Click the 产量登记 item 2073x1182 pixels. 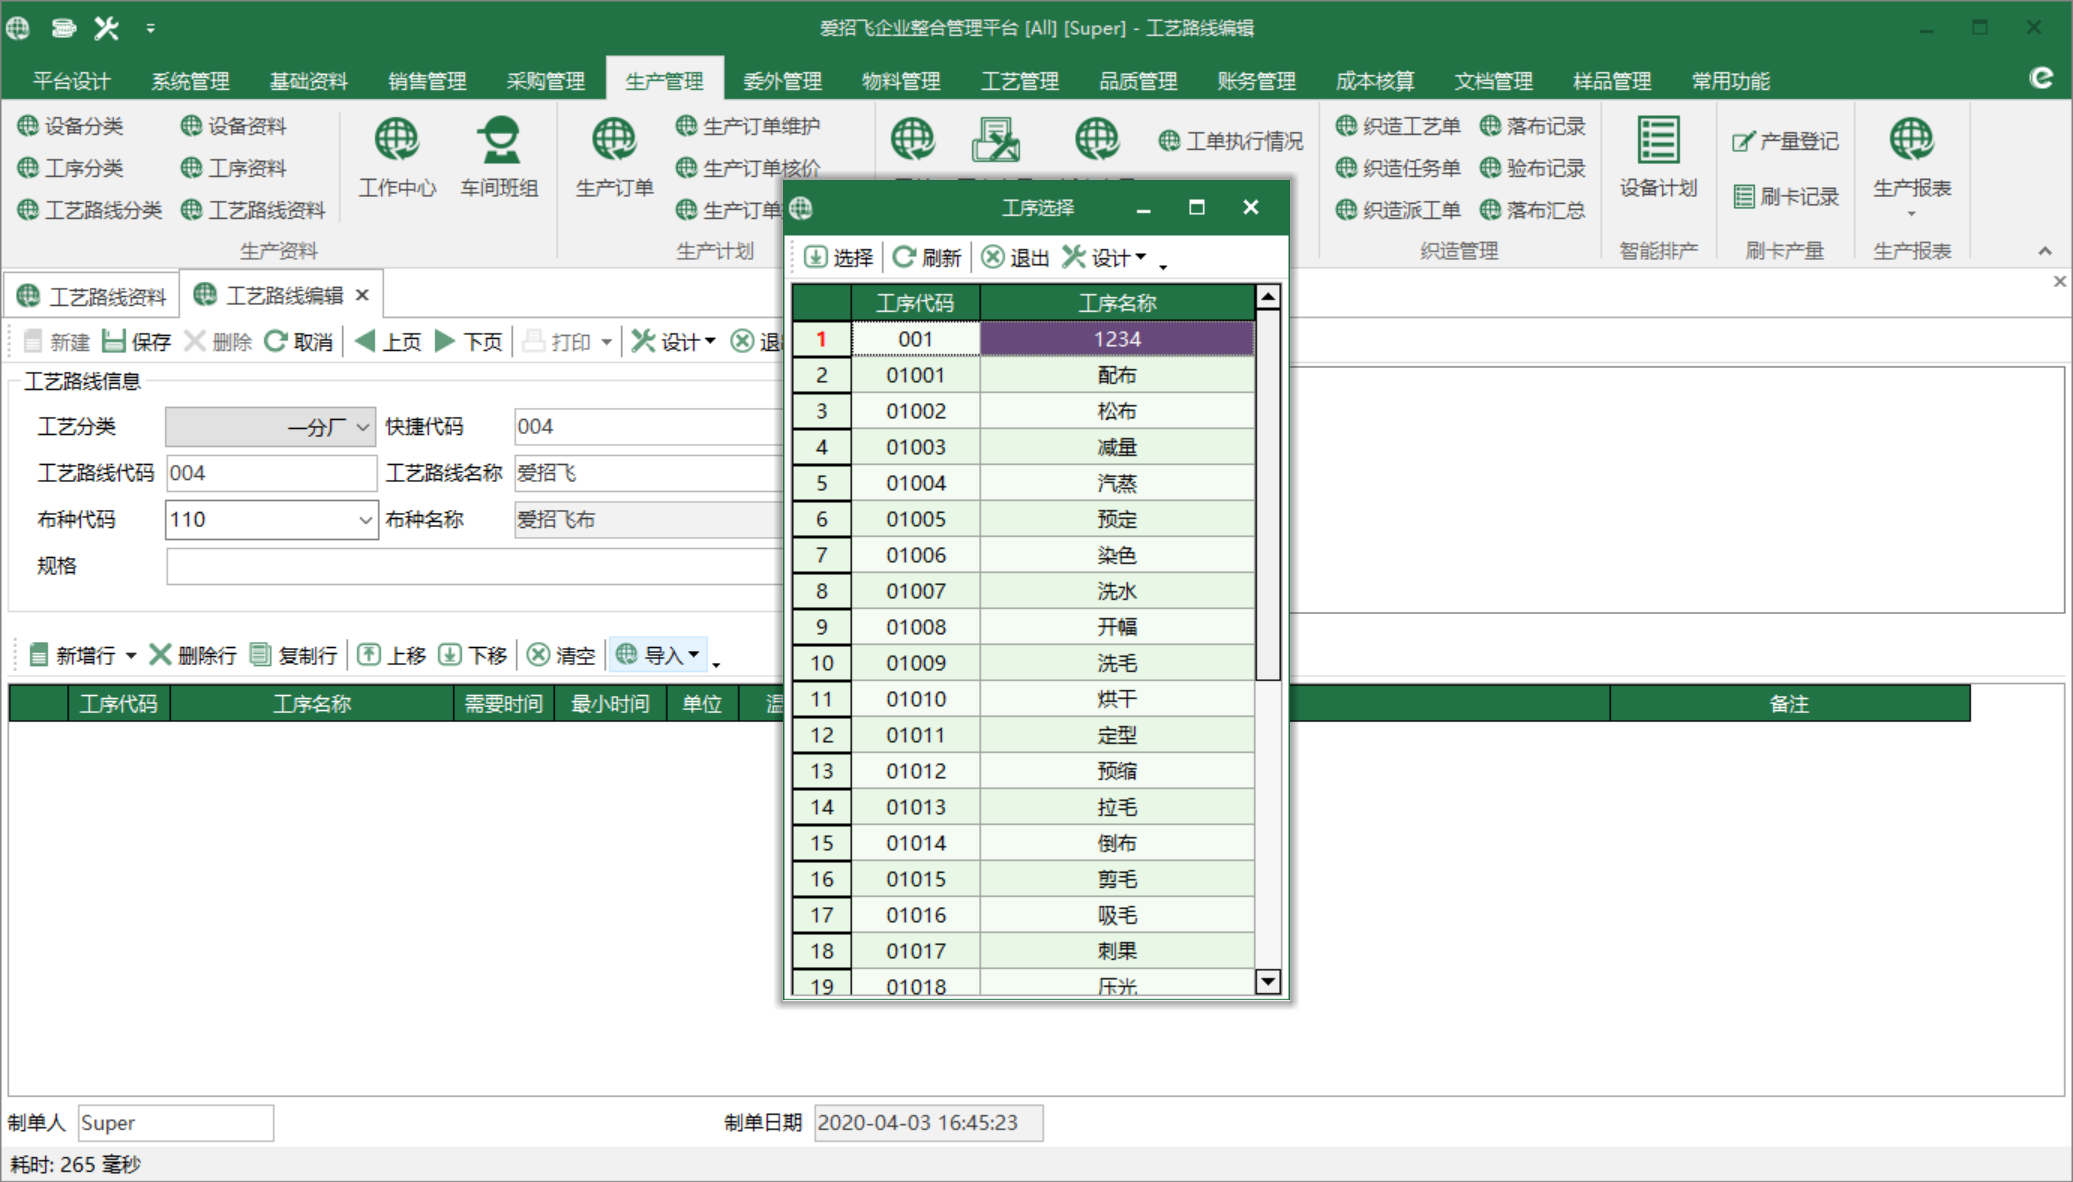pos(1786,141)
